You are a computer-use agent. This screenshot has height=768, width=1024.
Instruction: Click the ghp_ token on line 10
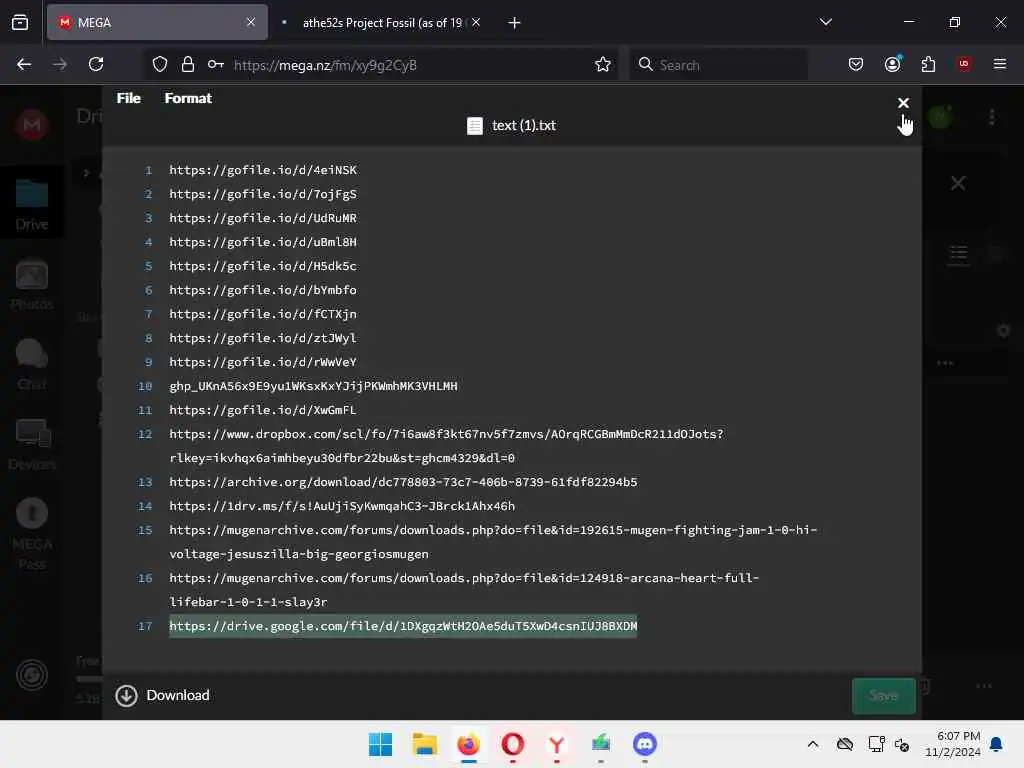click(313, 386)
